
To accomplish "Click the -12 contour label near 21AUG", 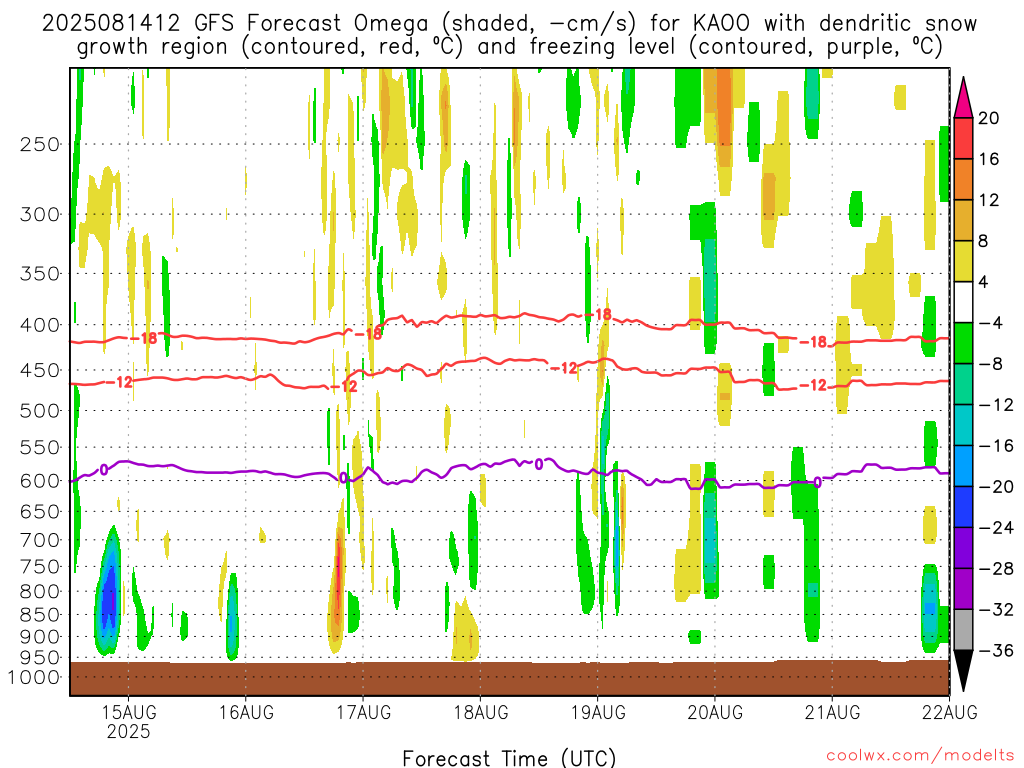I will tap(813, 385).
